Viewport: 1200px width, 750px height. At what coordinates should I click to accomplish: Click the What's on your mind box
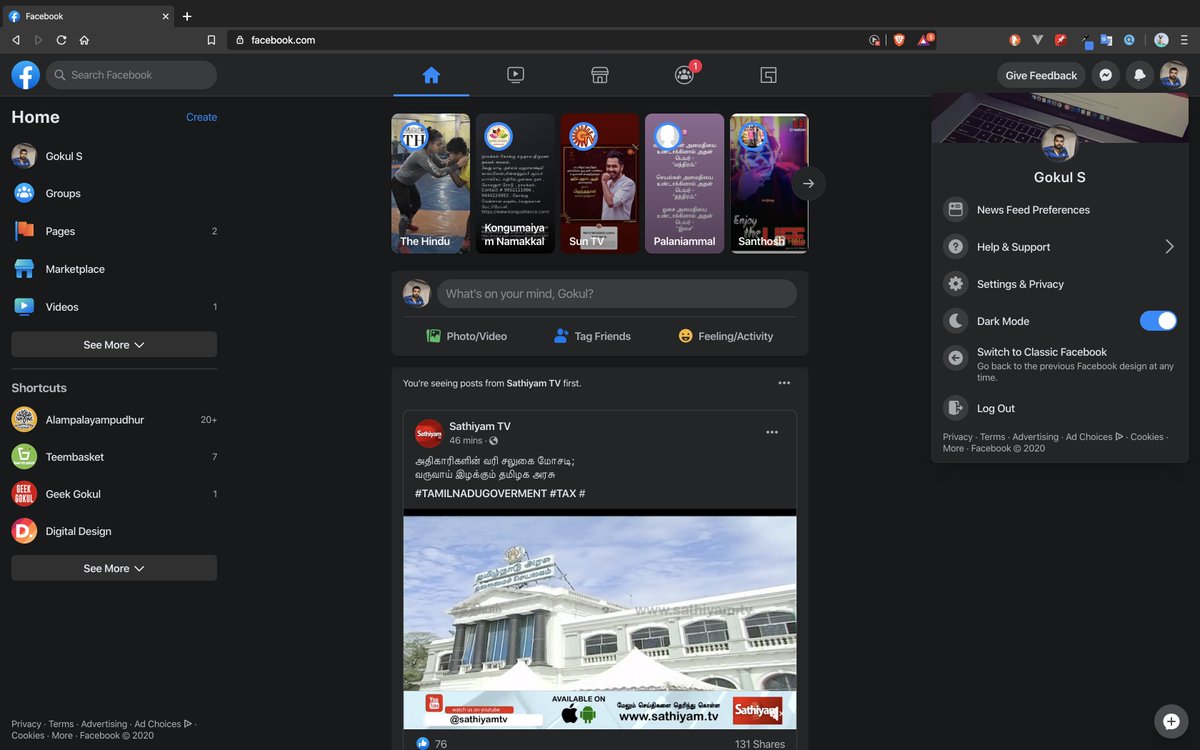coord(617,294)
